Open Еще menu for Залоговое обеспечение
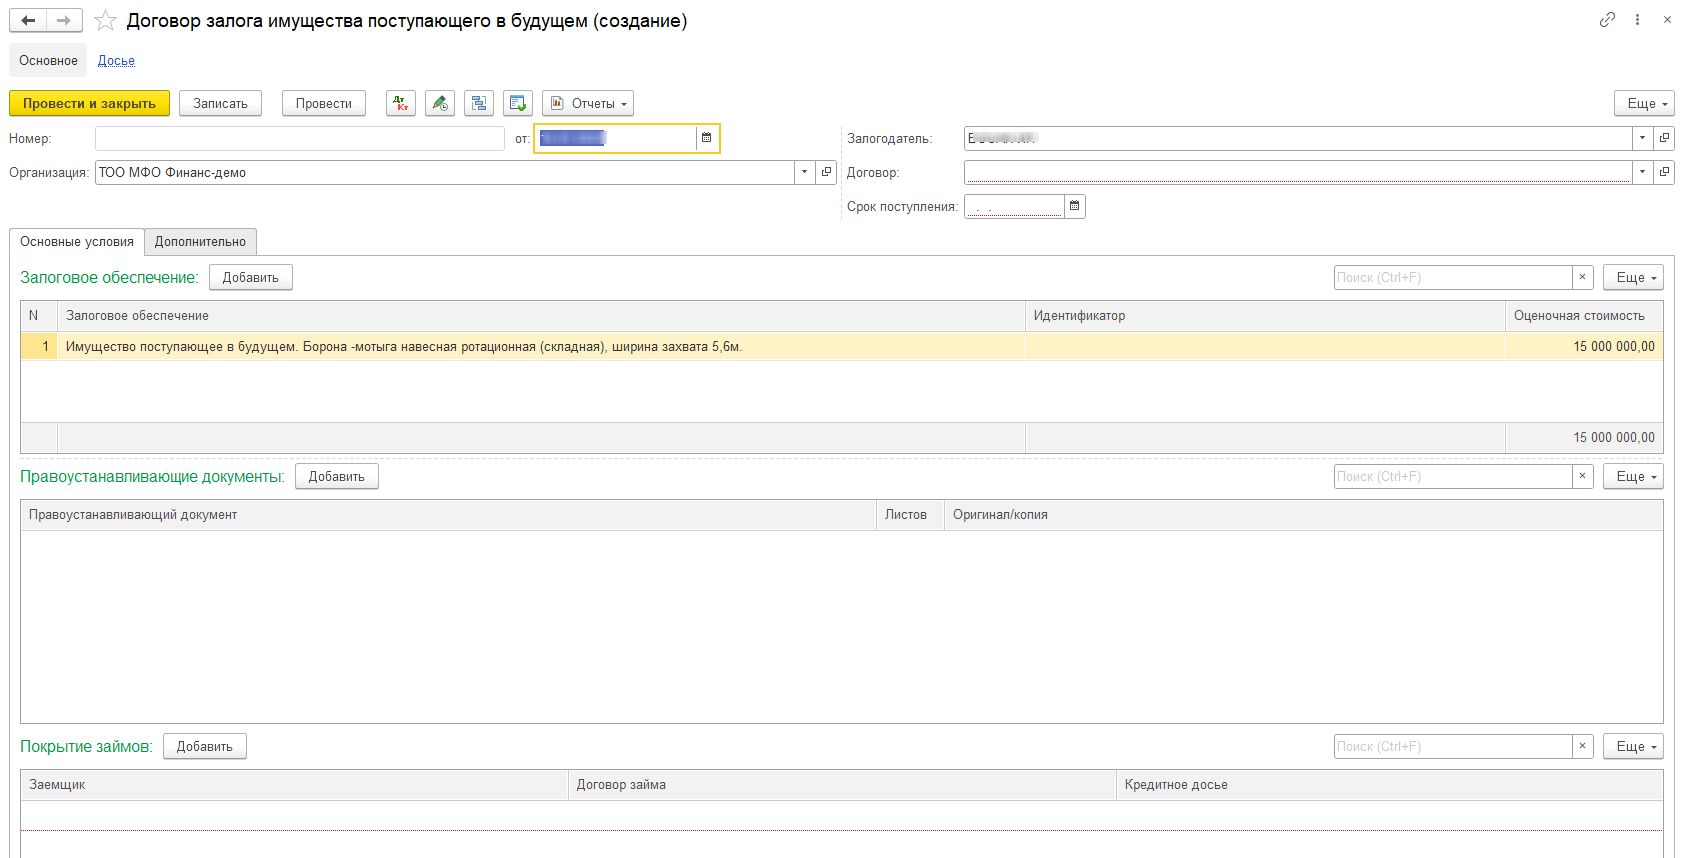 [x=1633, y=277]
